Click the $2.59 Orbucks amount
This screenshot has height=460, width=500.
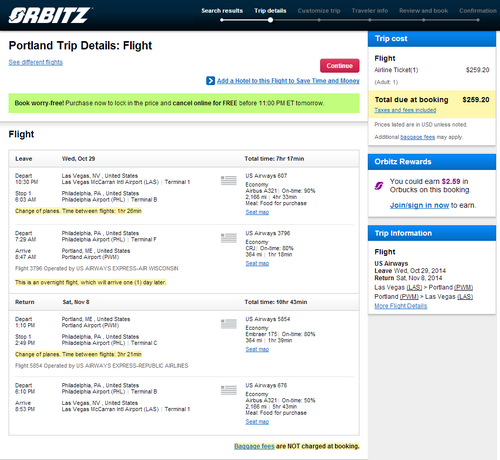tap(451, 181)
